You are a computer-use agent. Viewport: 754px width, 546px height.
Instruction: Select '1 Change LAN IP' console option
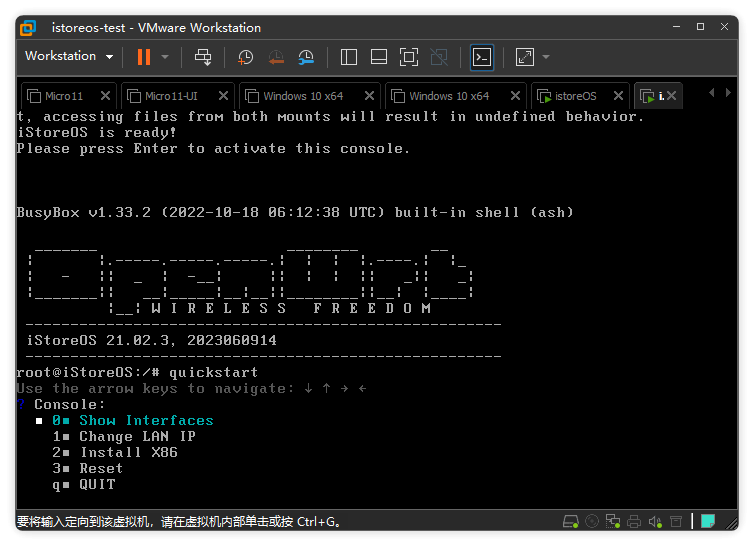pos(124,436)
